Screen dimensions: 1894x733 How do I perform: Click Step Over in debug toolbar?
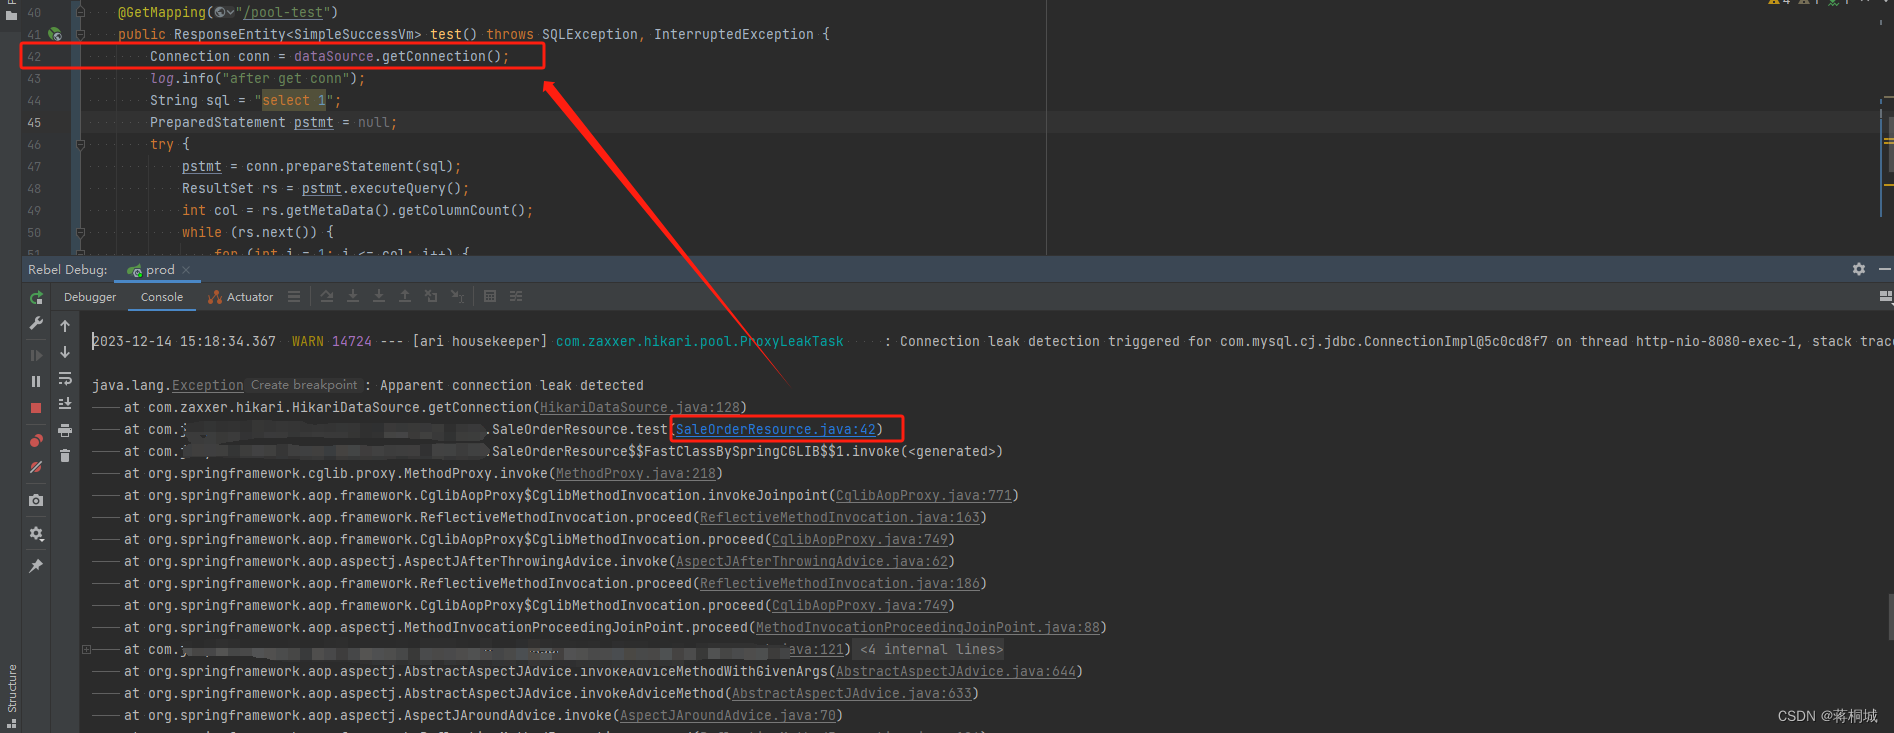(327, 297)
